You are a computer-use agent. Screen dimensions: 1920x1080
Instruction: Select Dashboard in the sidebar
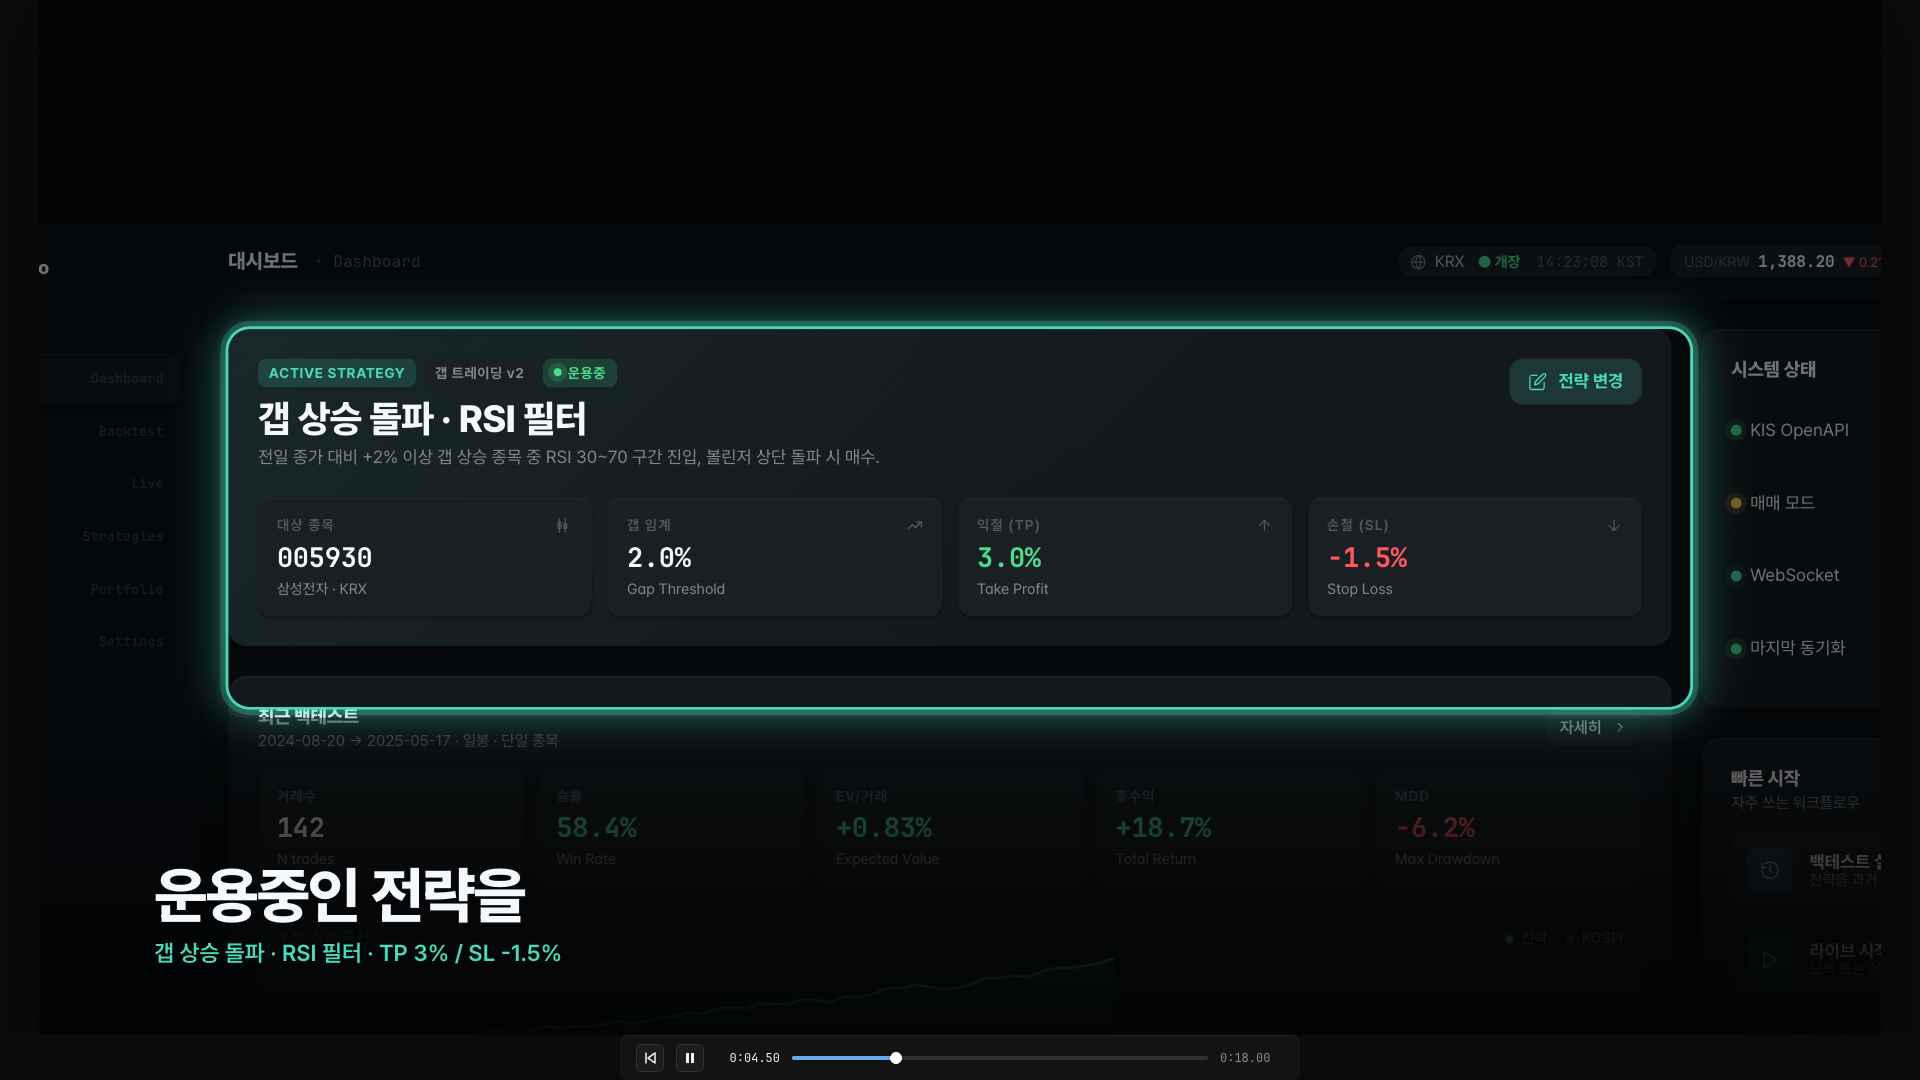click(126, 378)
